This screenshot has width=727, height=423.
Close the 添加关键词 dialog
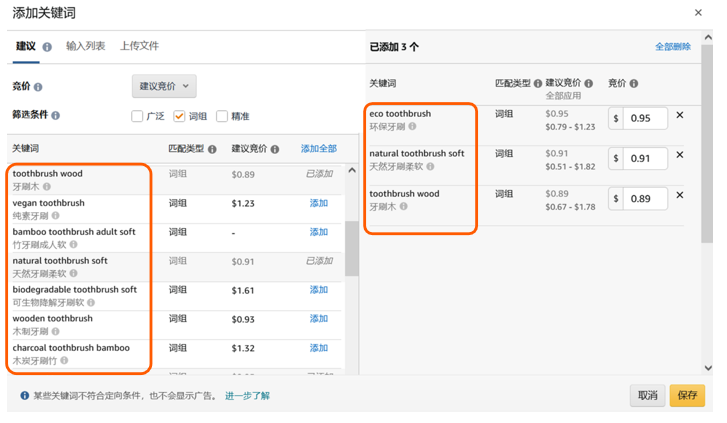[x=698, y=13]
